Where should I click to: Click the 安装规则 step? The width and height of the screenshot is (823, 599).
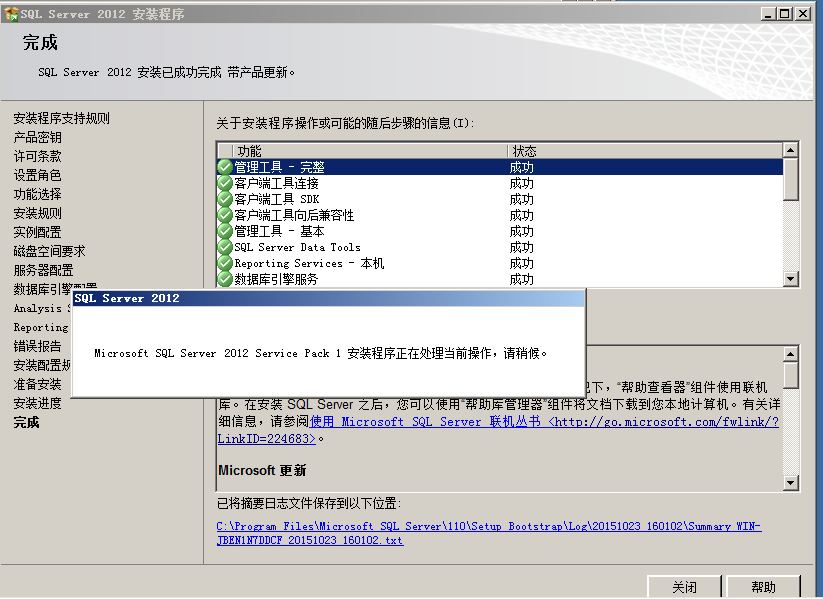[x=37, y=213]
